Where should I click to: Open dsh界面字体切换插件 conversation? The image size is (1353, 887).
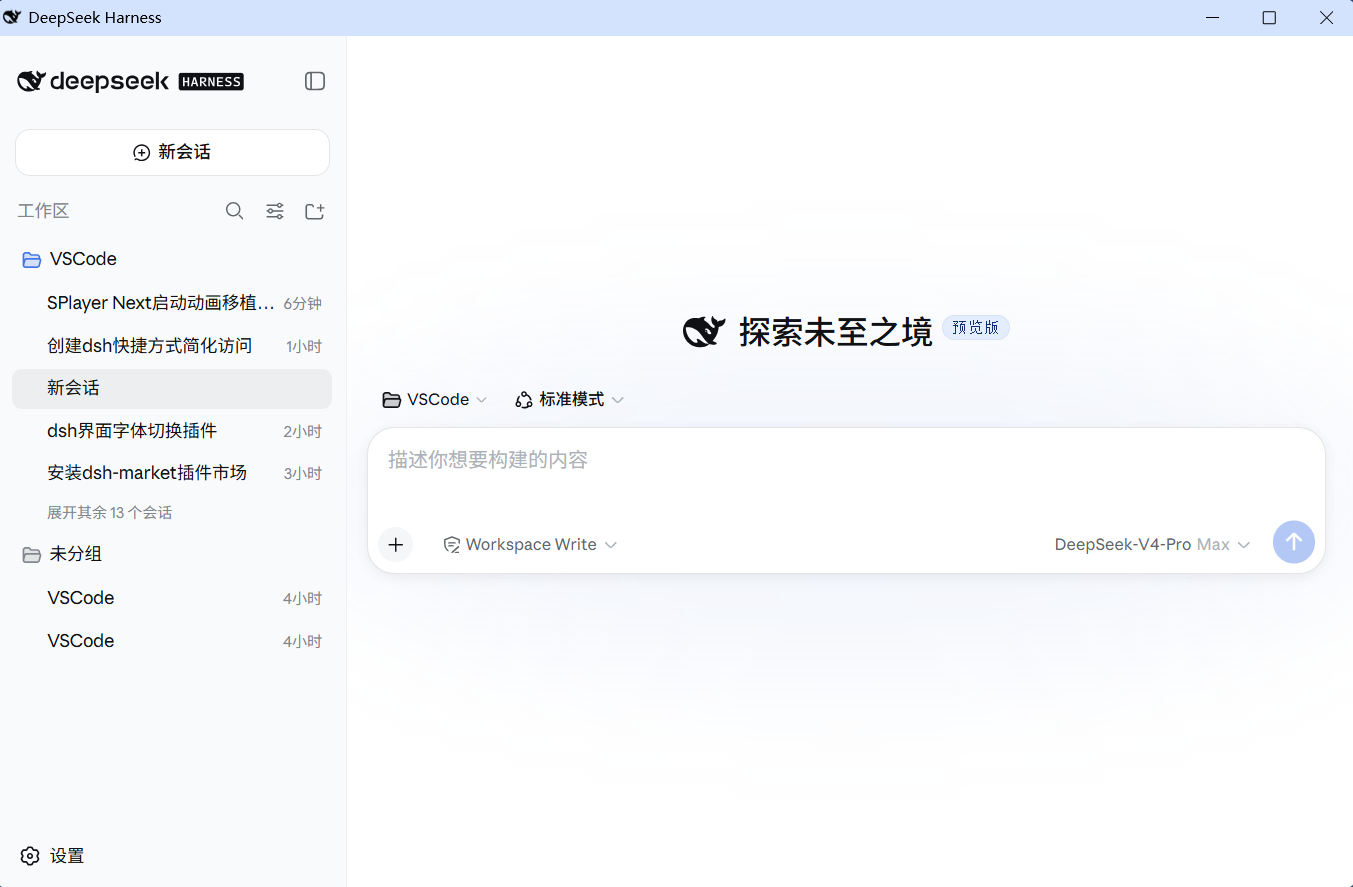[172, 431]
